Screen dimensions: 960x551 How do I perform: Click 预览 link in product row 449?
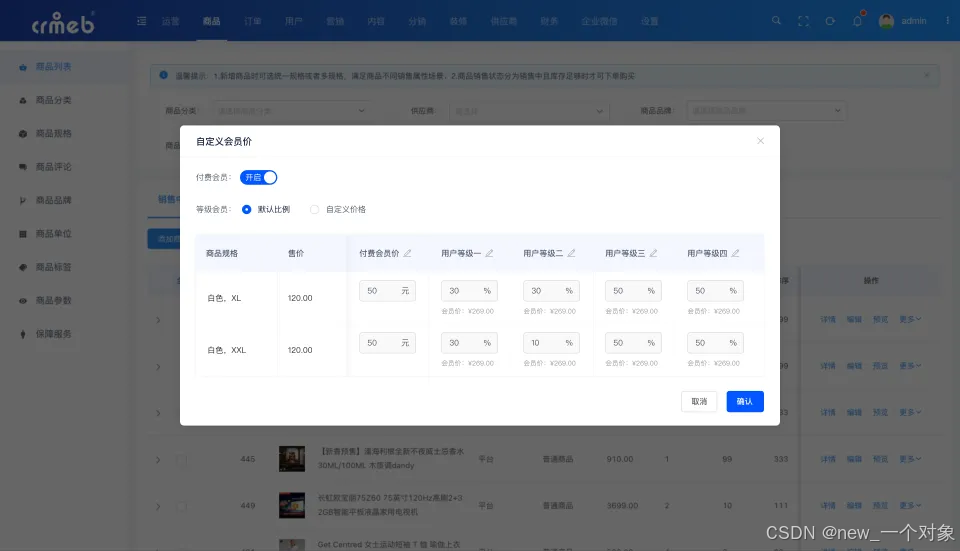[880, 506]
